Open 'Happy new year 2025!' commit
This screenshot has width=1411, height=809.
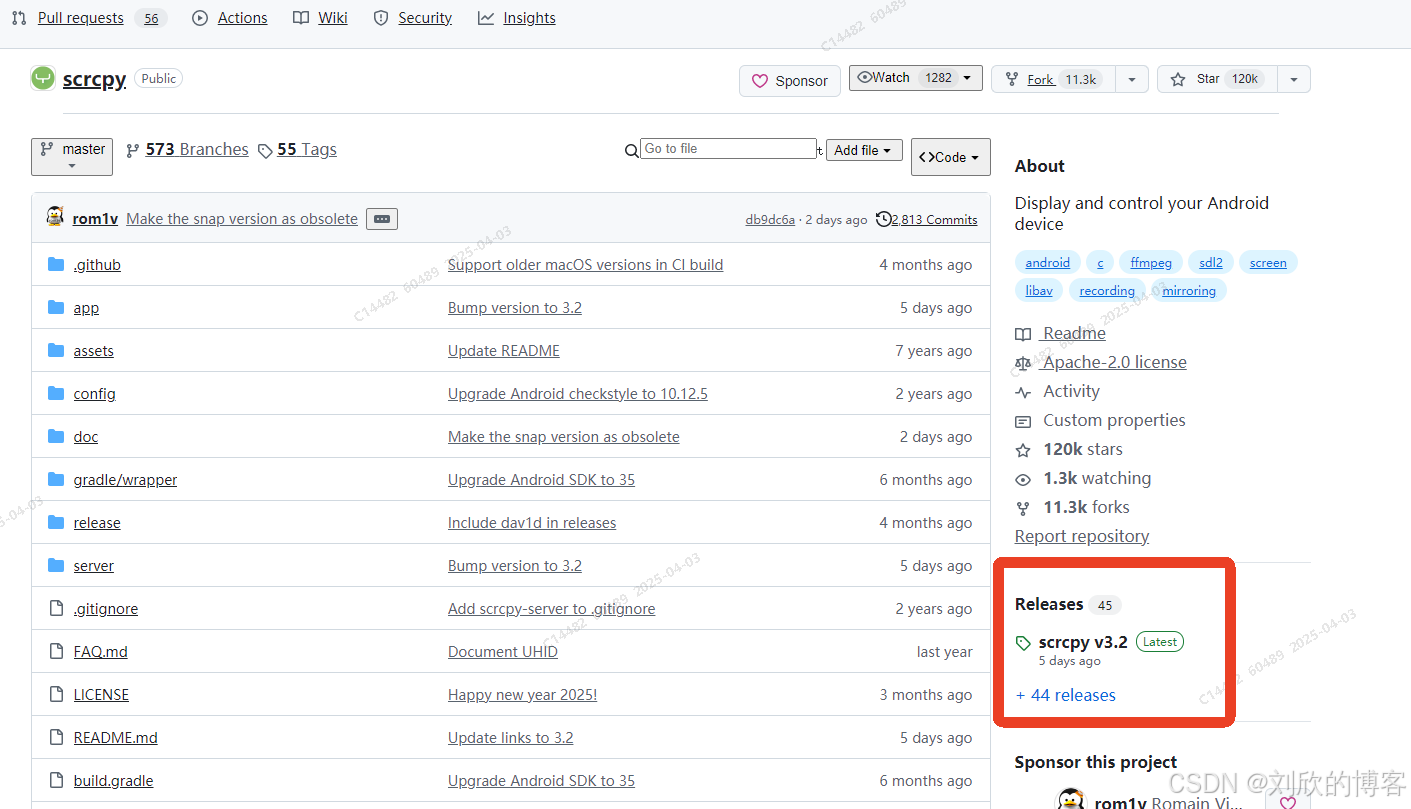click(522, 695)
